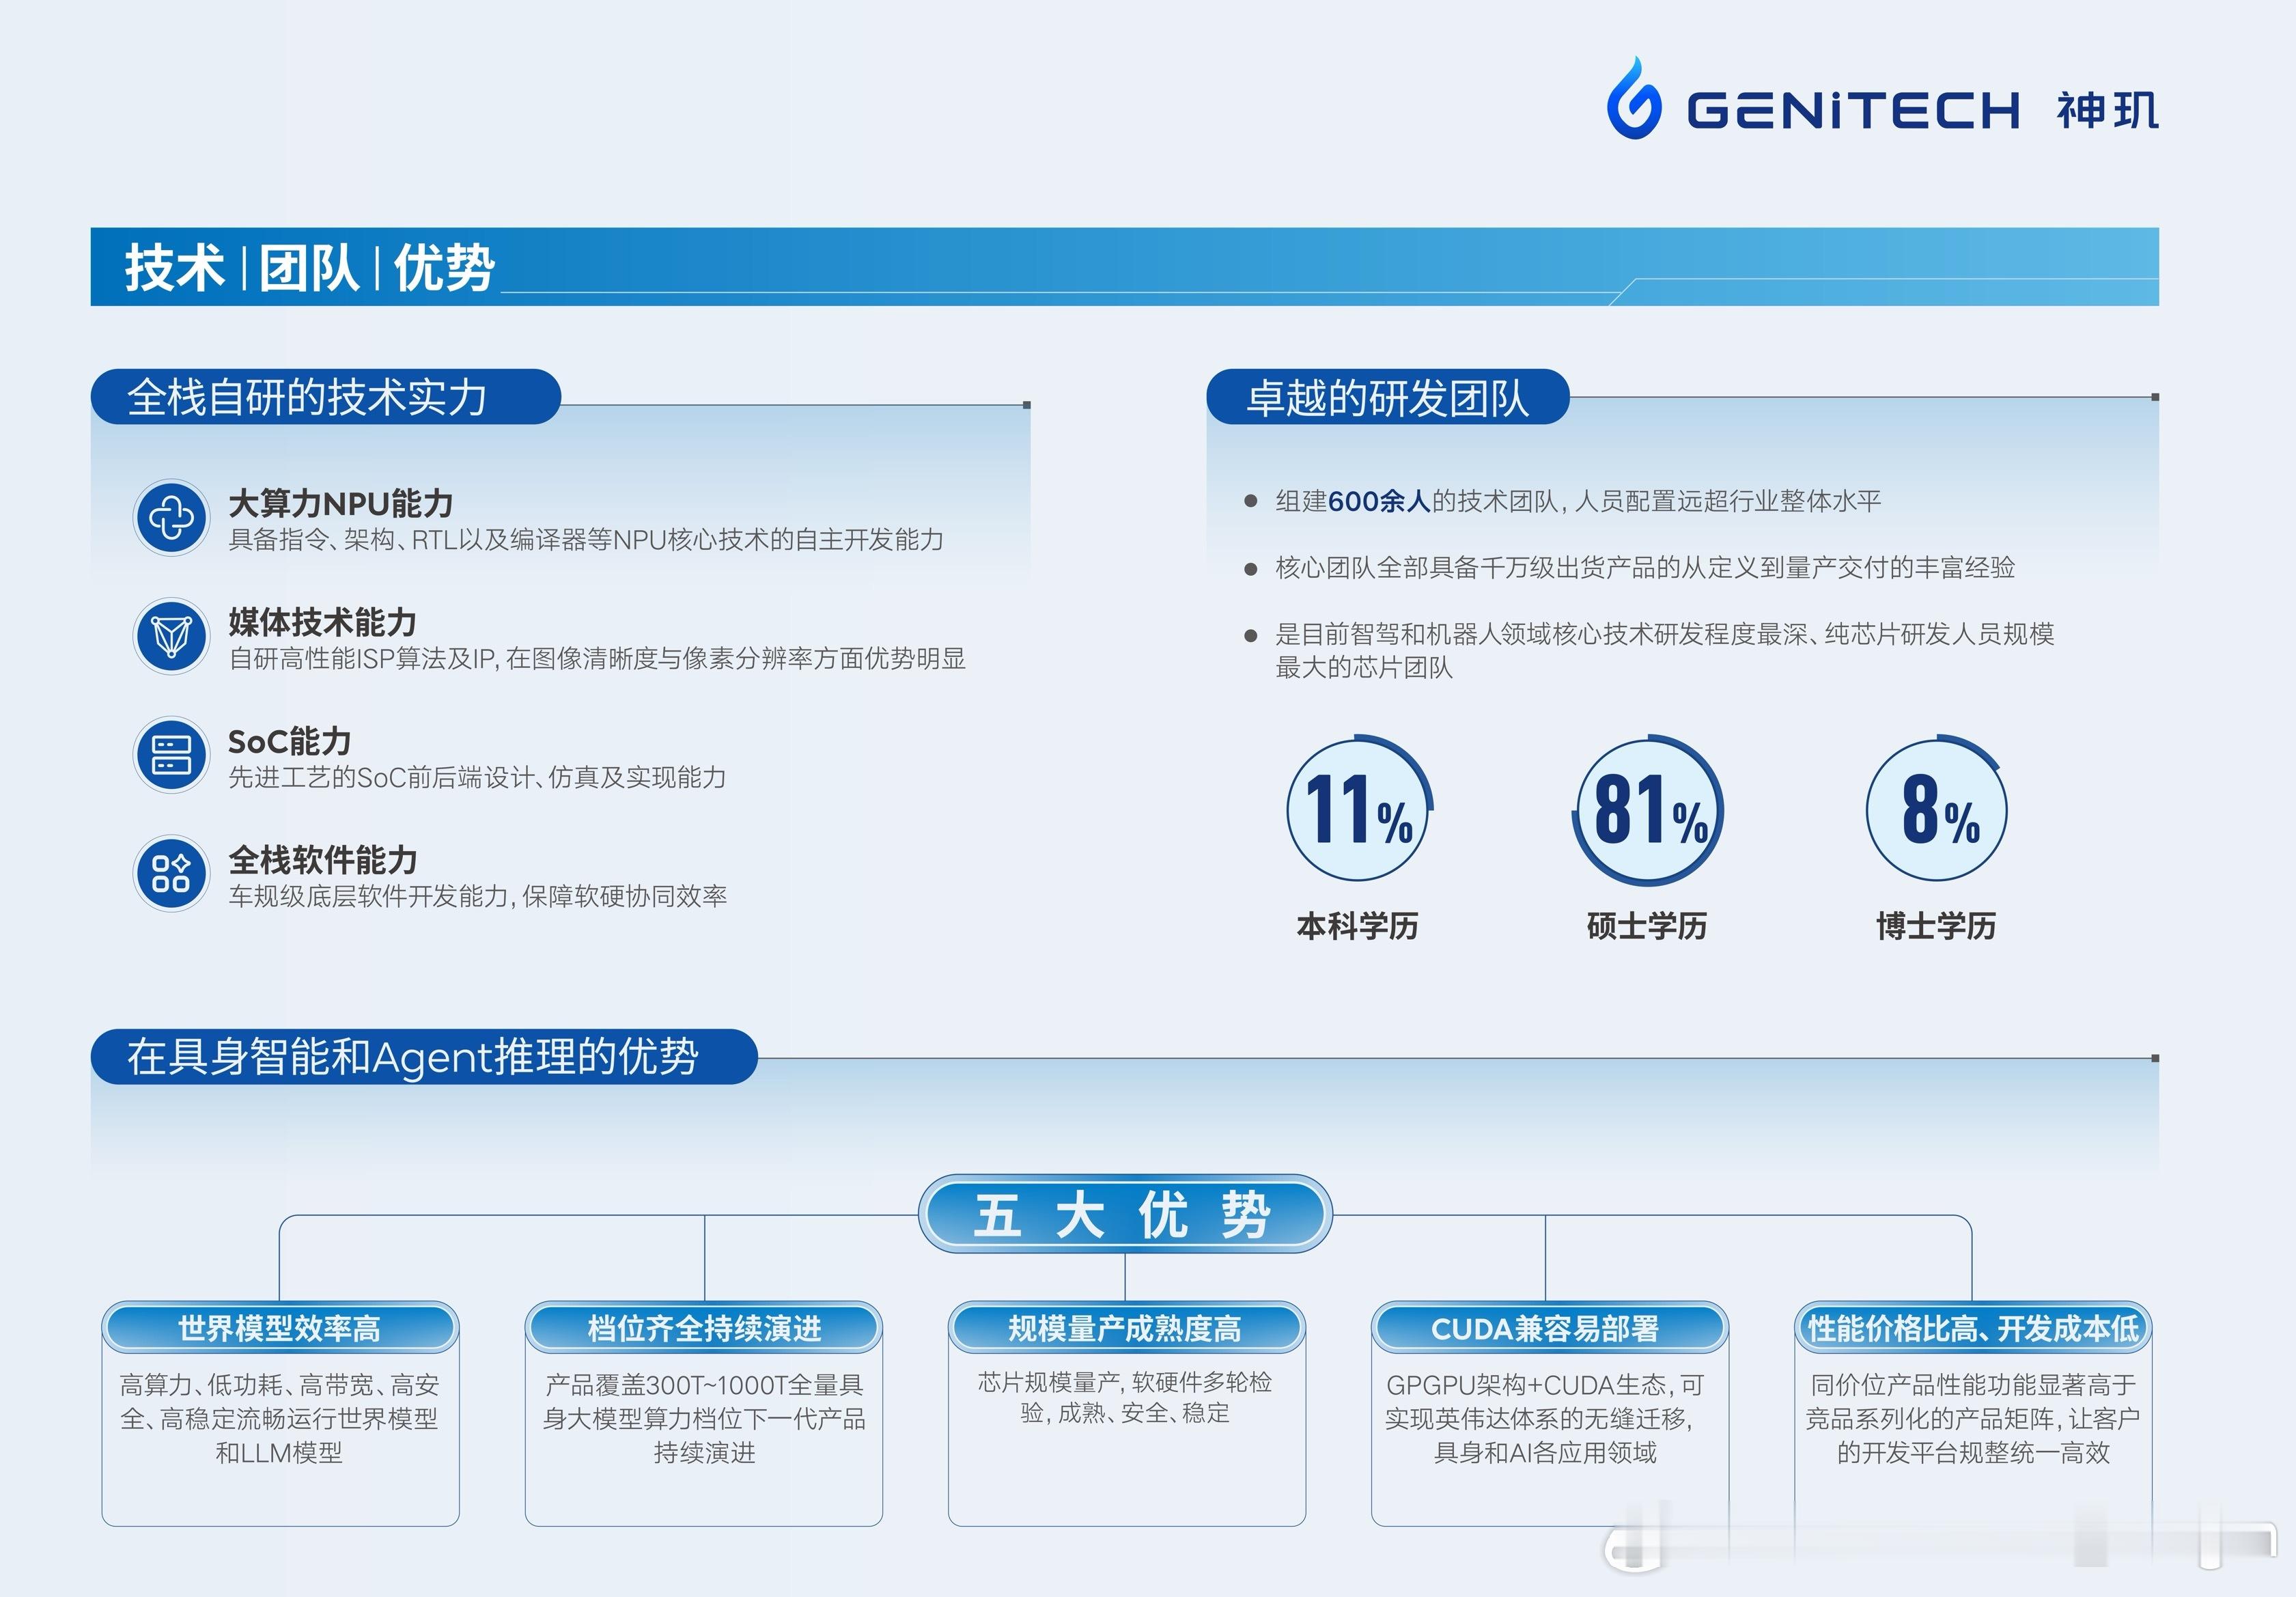Open the 世界模型效率高 card header
Image resolution: width=2296 pixels, height=1597 pixels.
(280, 1328)
